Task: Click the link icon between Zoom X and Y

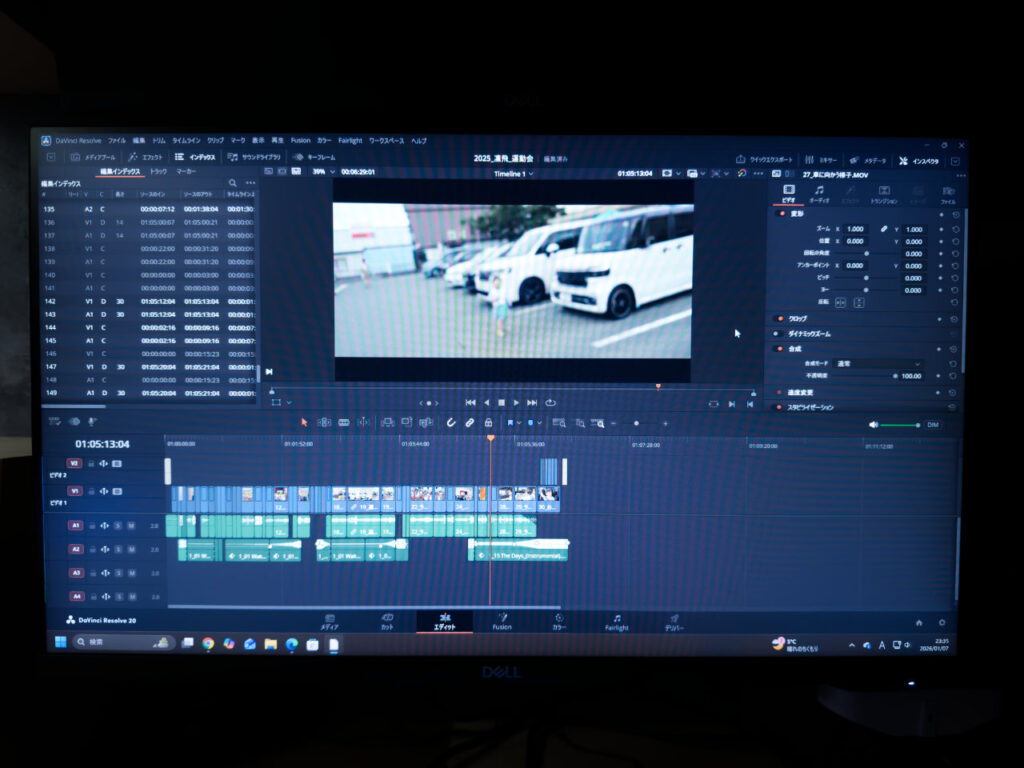Action: pos(884,229)
